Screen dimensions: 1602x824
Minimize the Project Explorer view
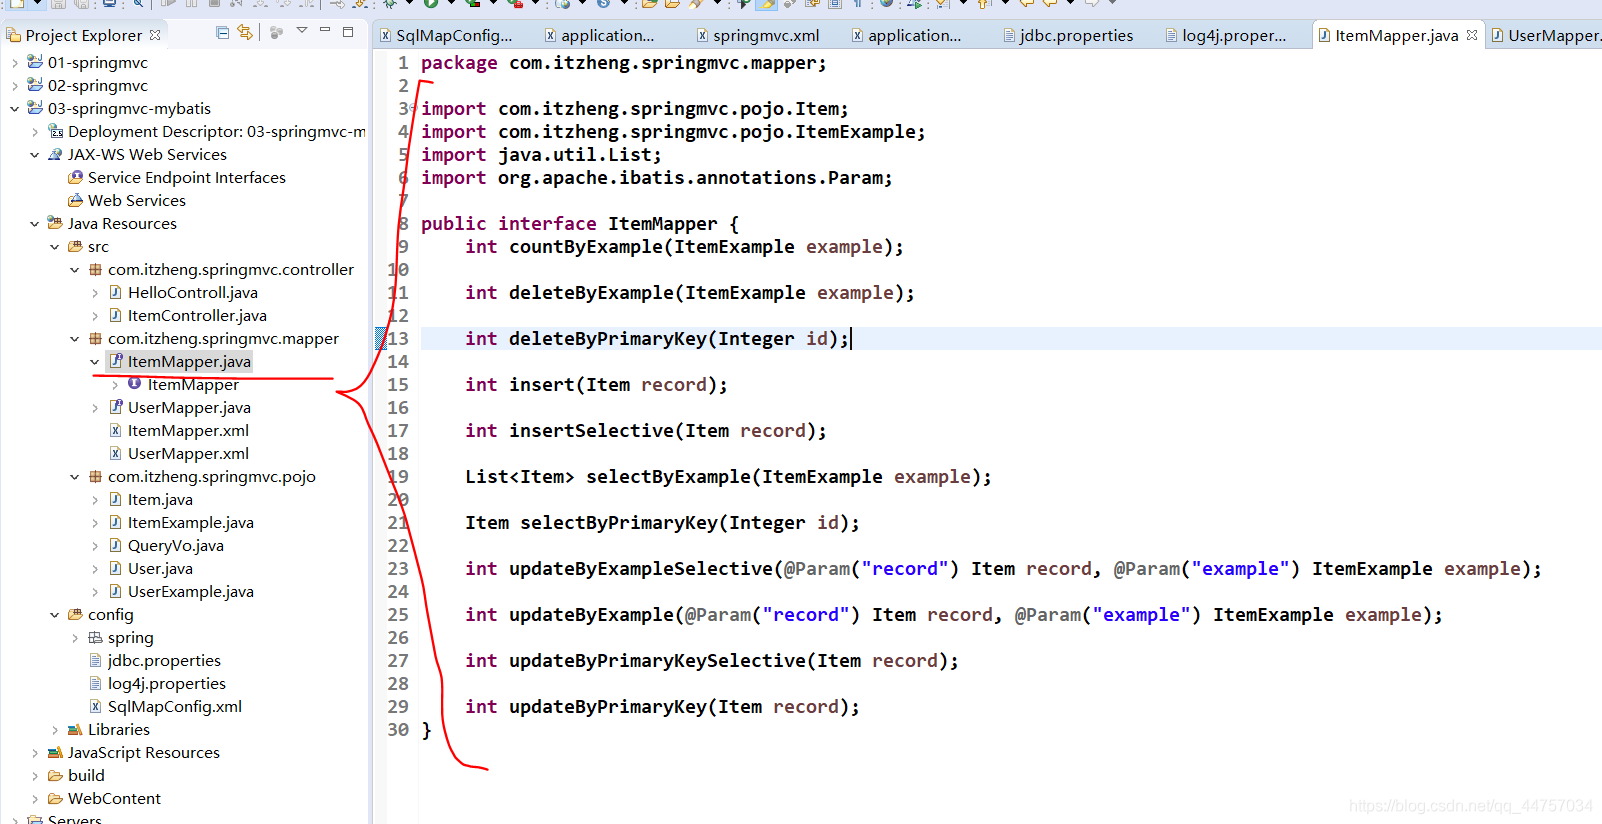(325, 31)
